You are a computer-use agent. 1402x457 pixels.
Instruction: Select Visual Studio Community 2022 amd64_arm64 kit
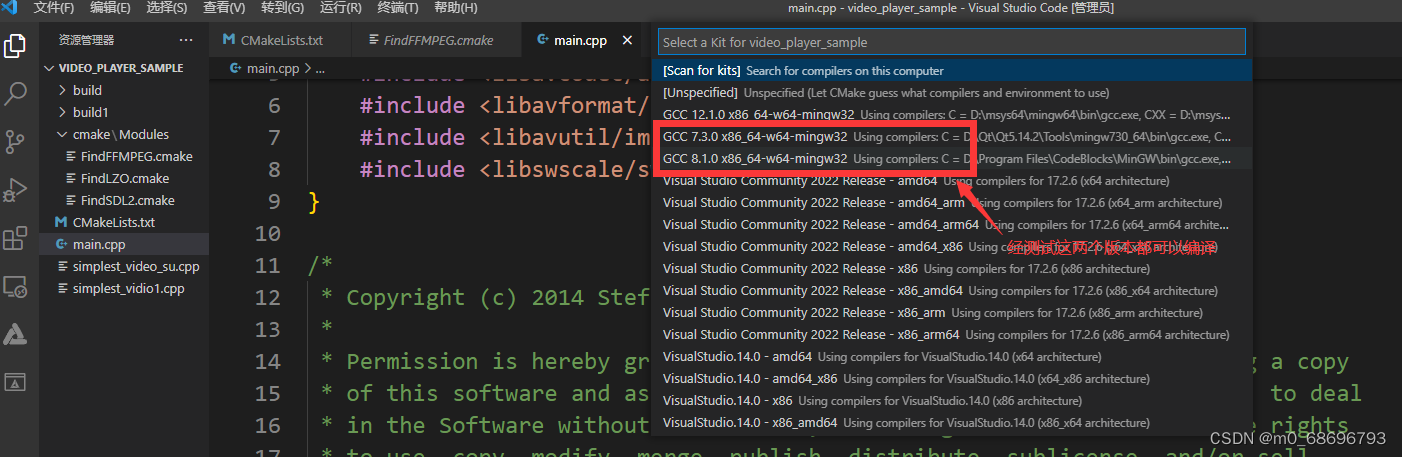pos(952,225)
